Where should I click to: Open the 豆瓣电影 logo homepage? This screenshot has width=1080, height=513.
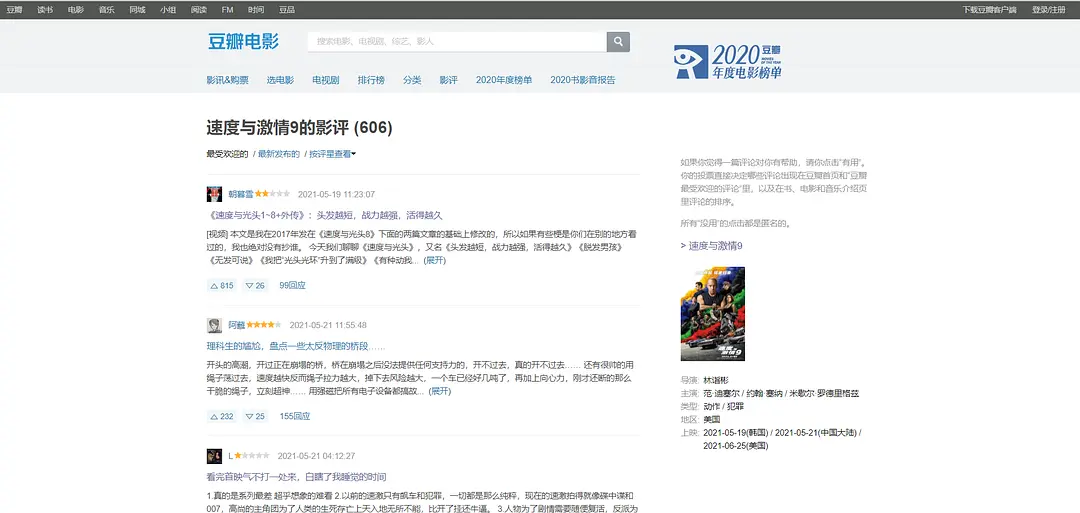click(x=243, y=41)
